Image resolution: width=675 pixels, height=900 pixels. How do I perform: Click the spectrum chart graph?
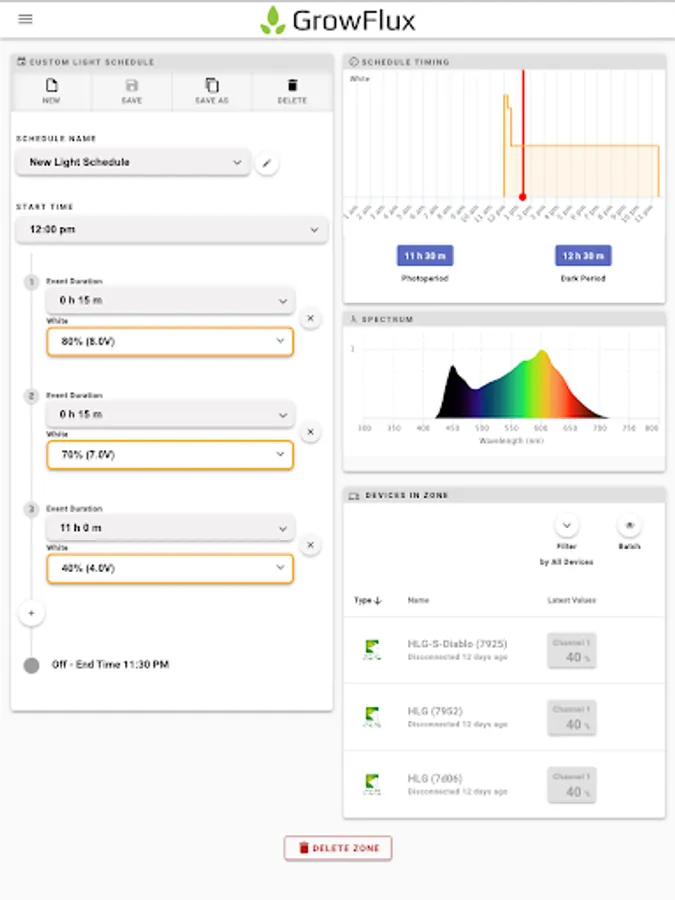click(x=511, y=385)
